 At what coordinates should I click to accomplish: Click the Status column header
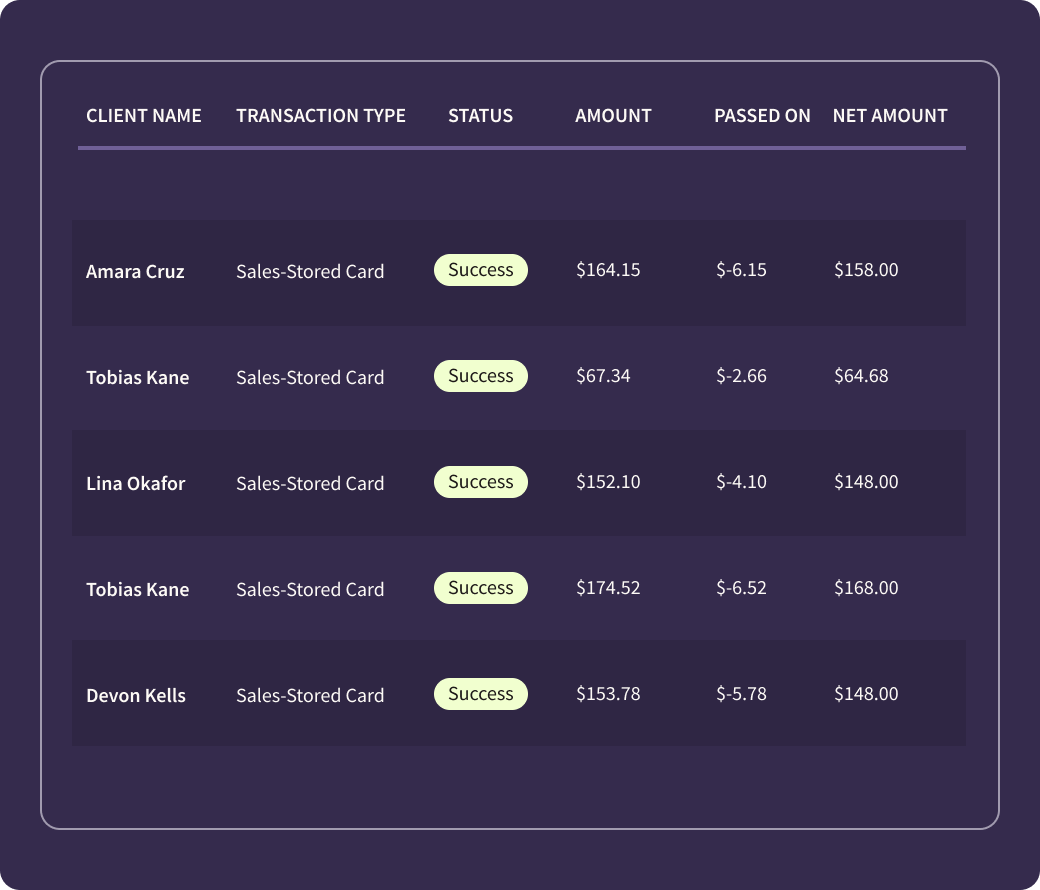point(480,116)
